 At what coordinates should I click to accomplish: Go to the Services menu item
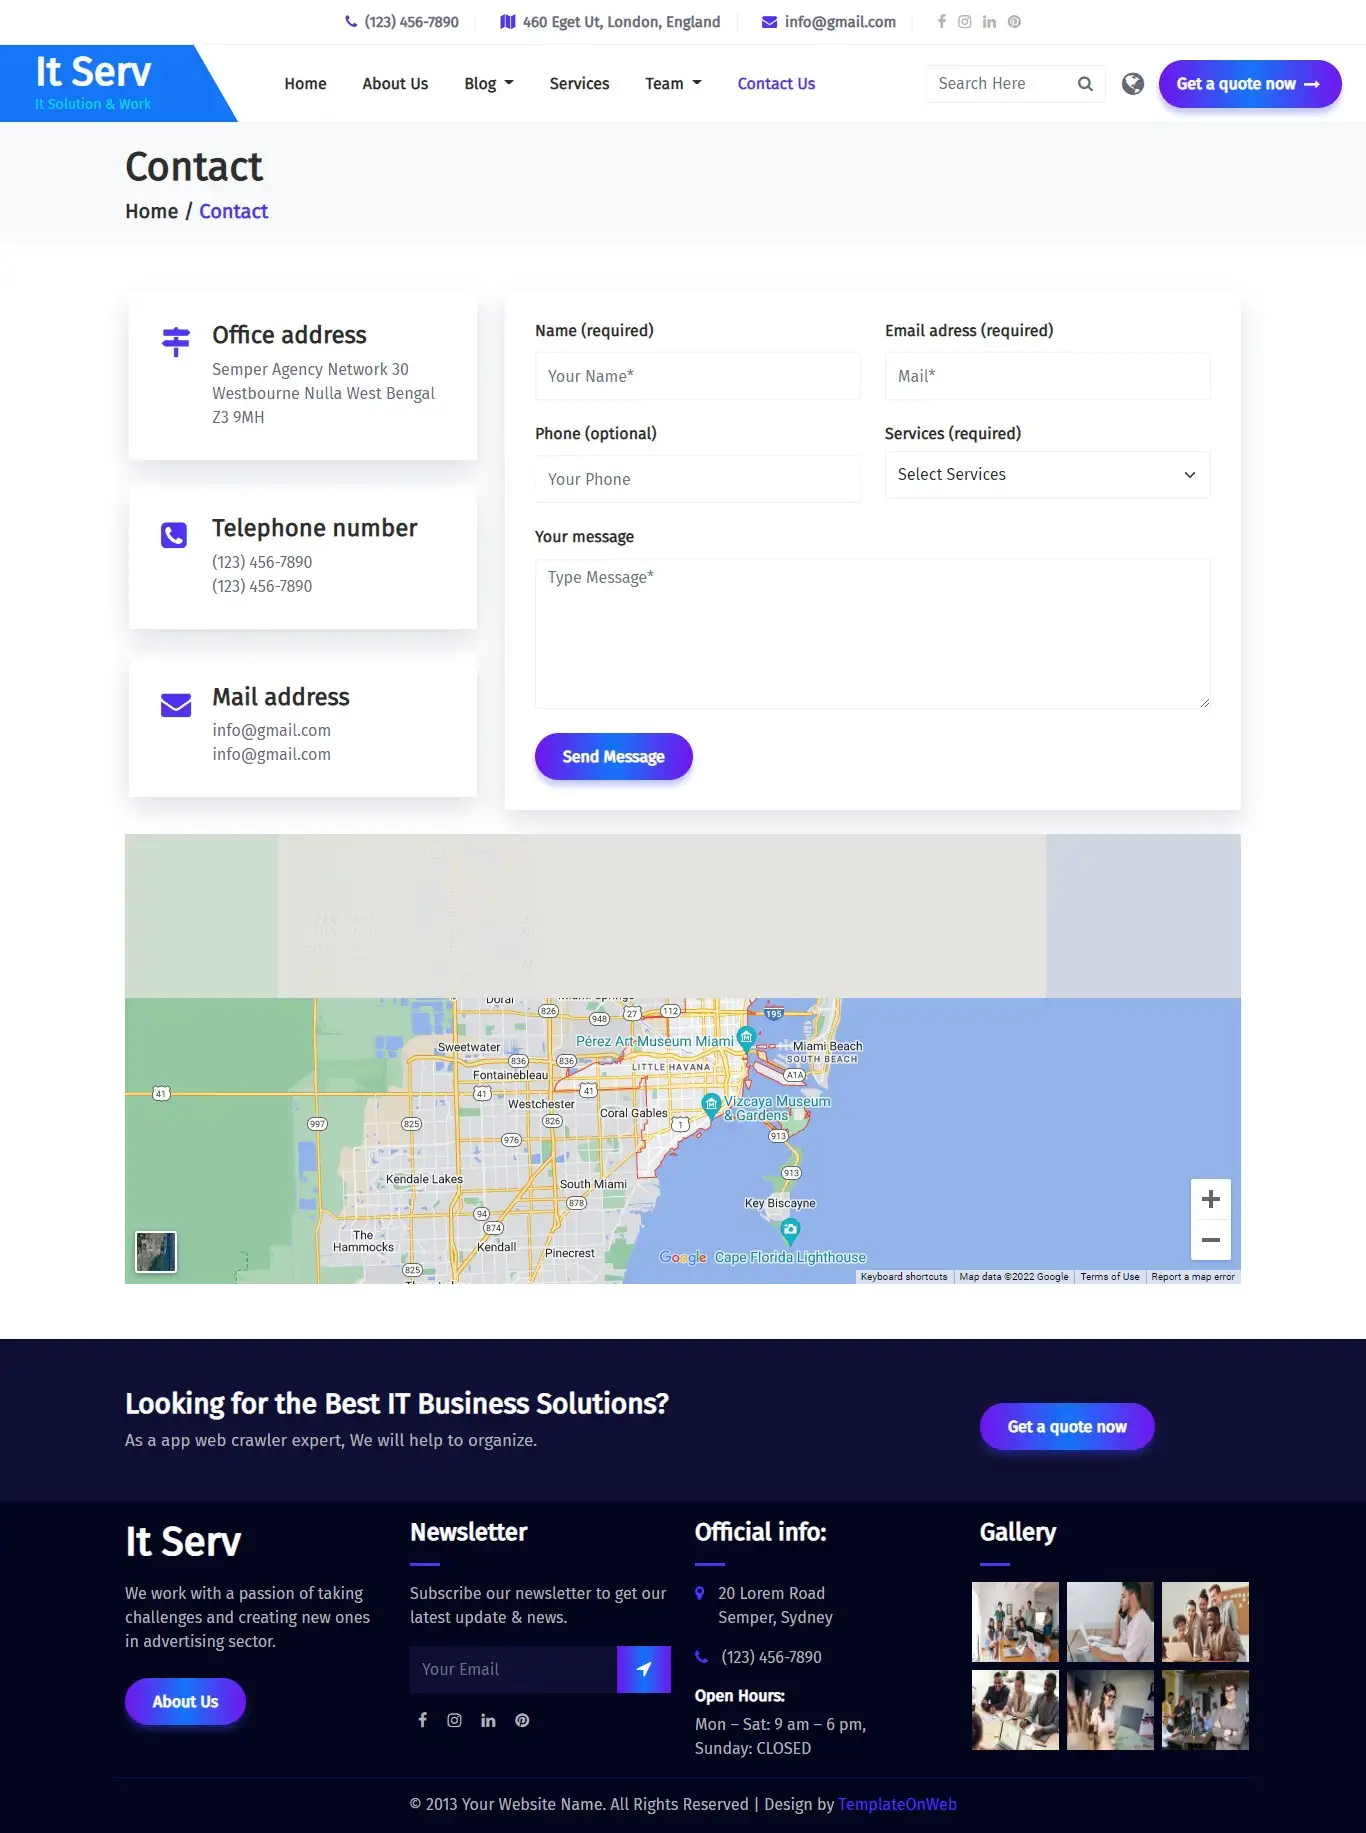[579, 84]
